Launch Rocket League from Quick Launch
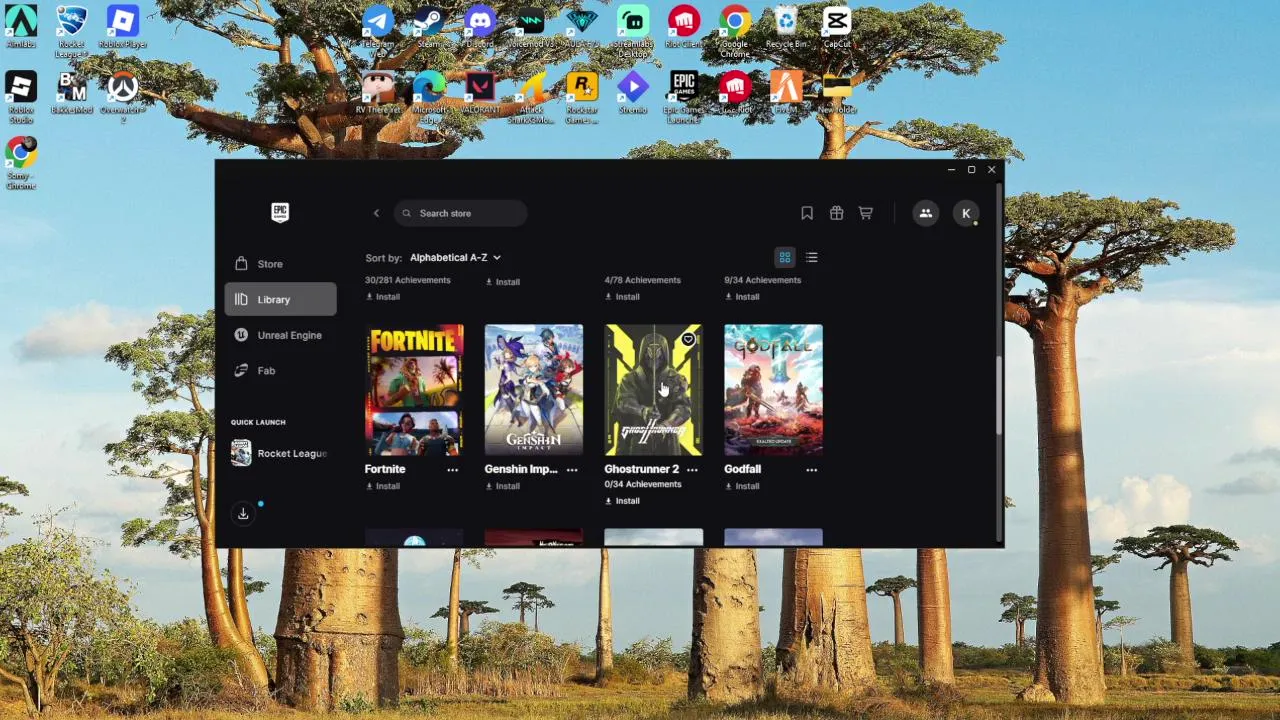 point(280,453)
